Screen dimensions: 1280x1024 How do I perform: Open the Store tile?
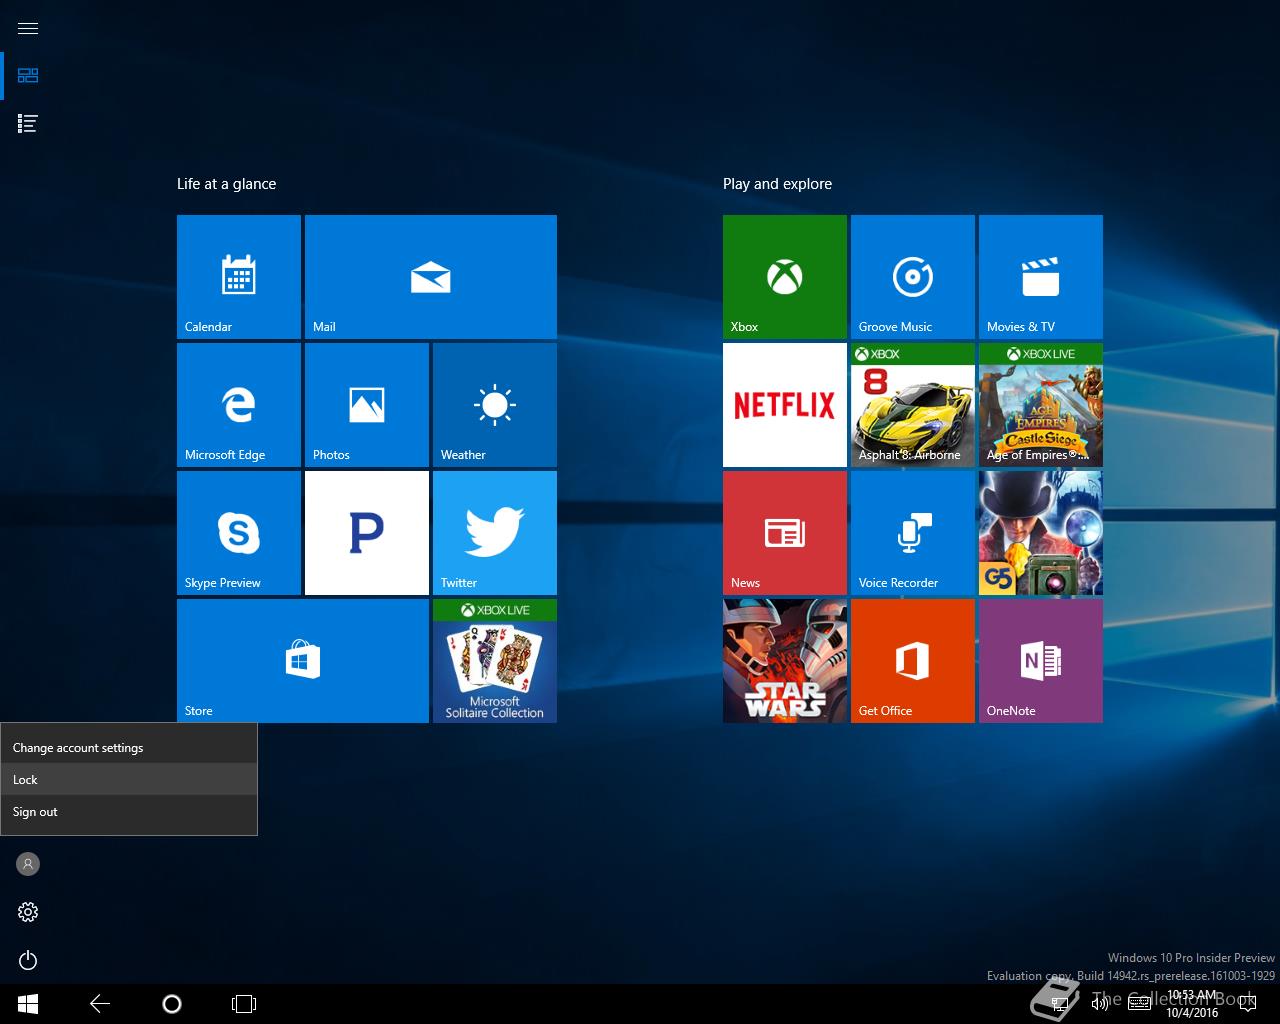303,661
